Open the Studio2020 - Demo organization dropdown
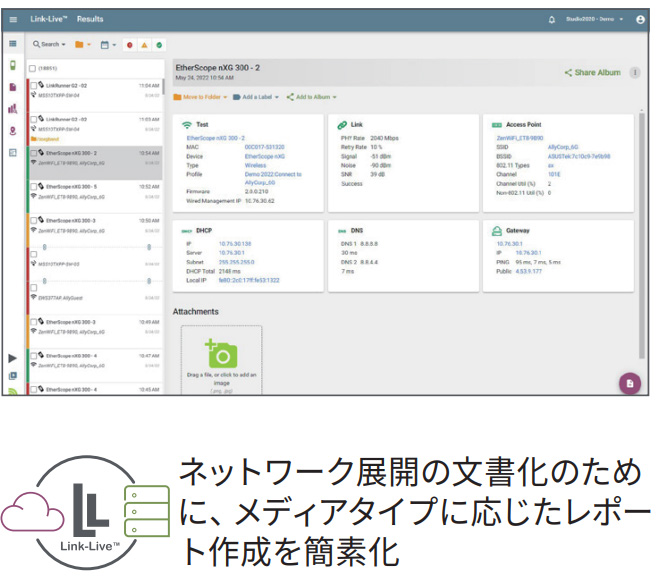Screen dimensions: 658x586 click(x=594, y=19)
